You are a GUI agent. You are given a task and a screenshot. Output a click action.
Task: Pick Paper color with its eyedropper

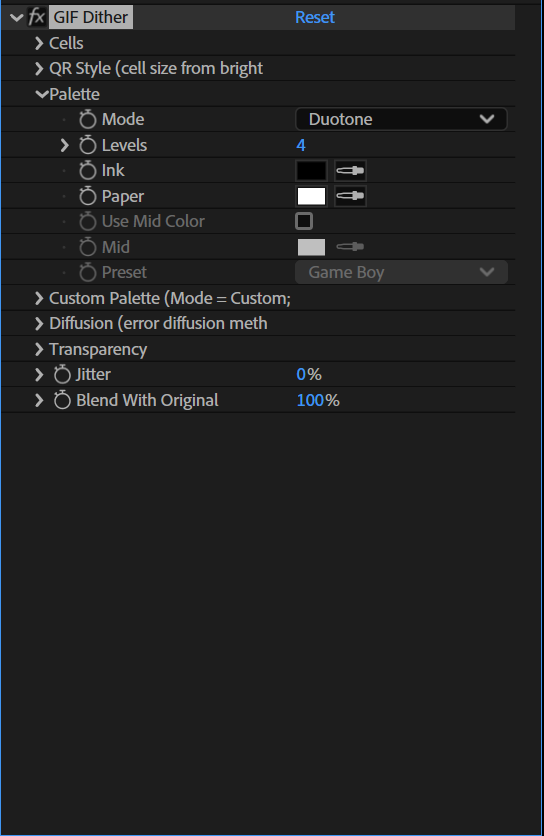pos(350,196)
